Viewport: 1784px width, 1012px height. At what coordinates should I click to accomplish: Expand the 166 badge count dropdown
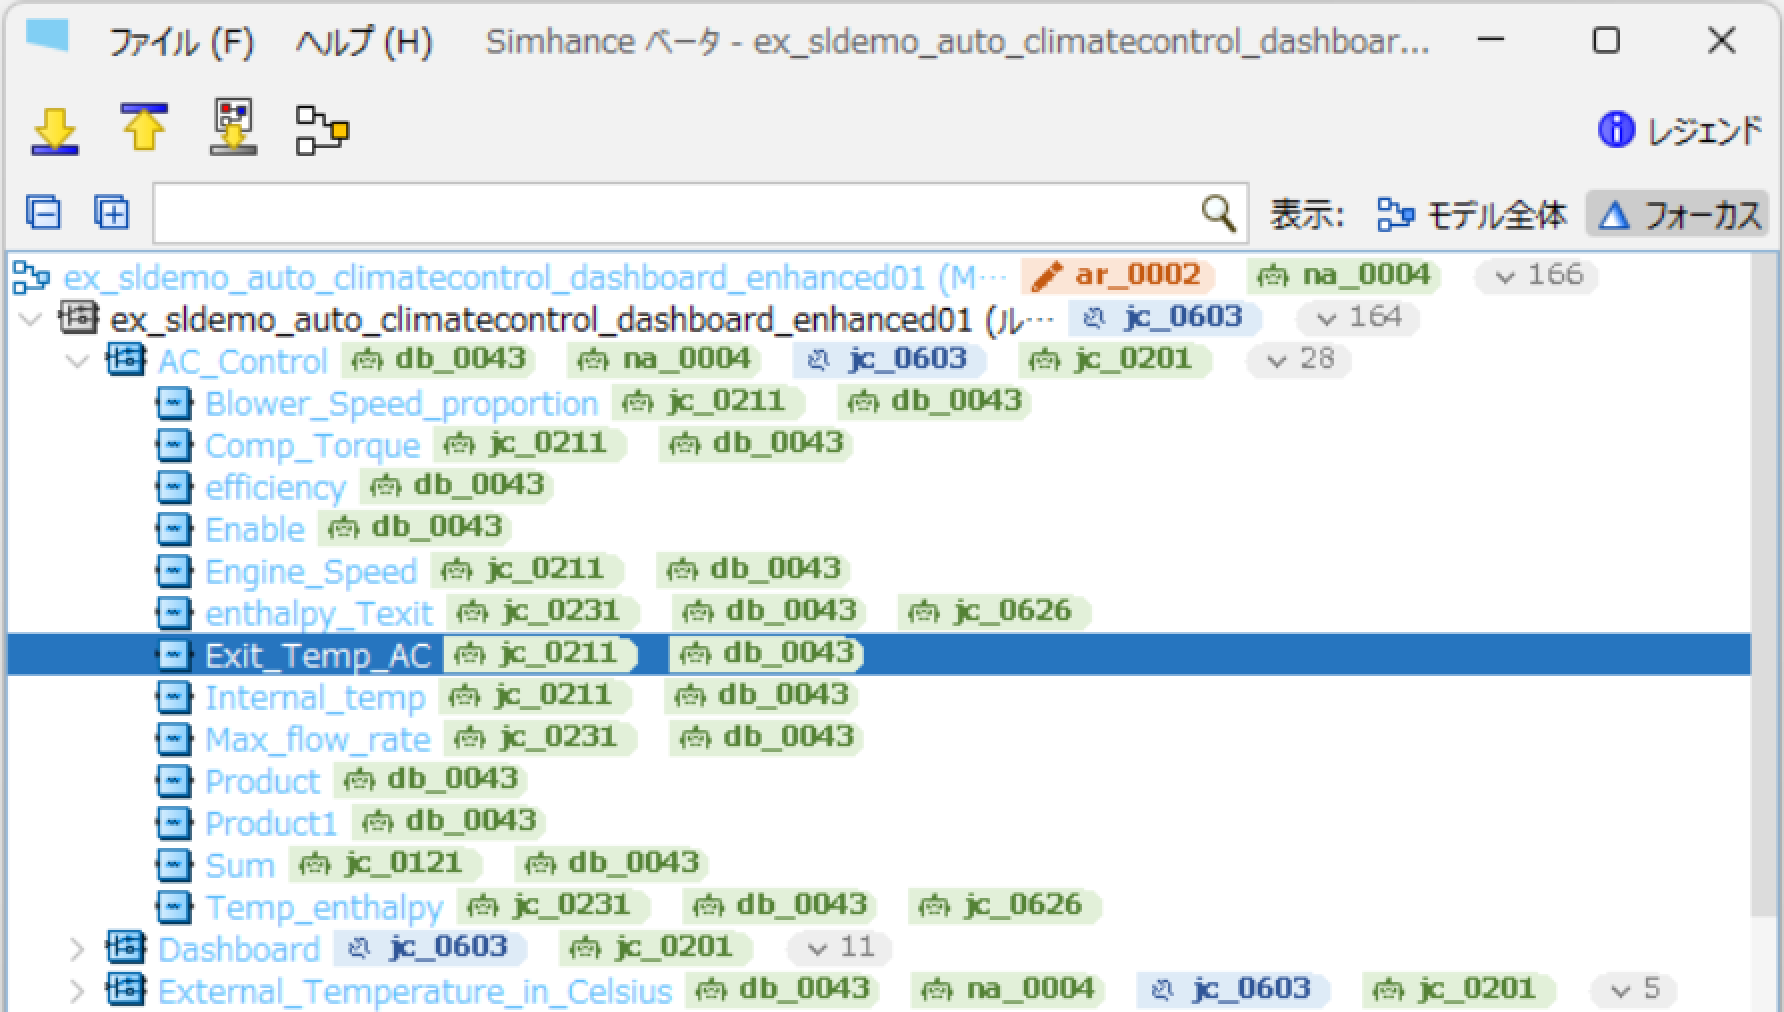[x=1537, y=275]
